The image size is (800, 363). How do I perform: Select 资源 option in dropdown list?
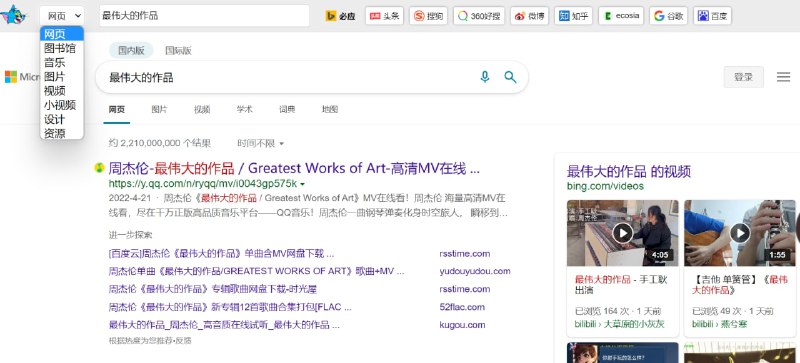click(x=62, y=133)
